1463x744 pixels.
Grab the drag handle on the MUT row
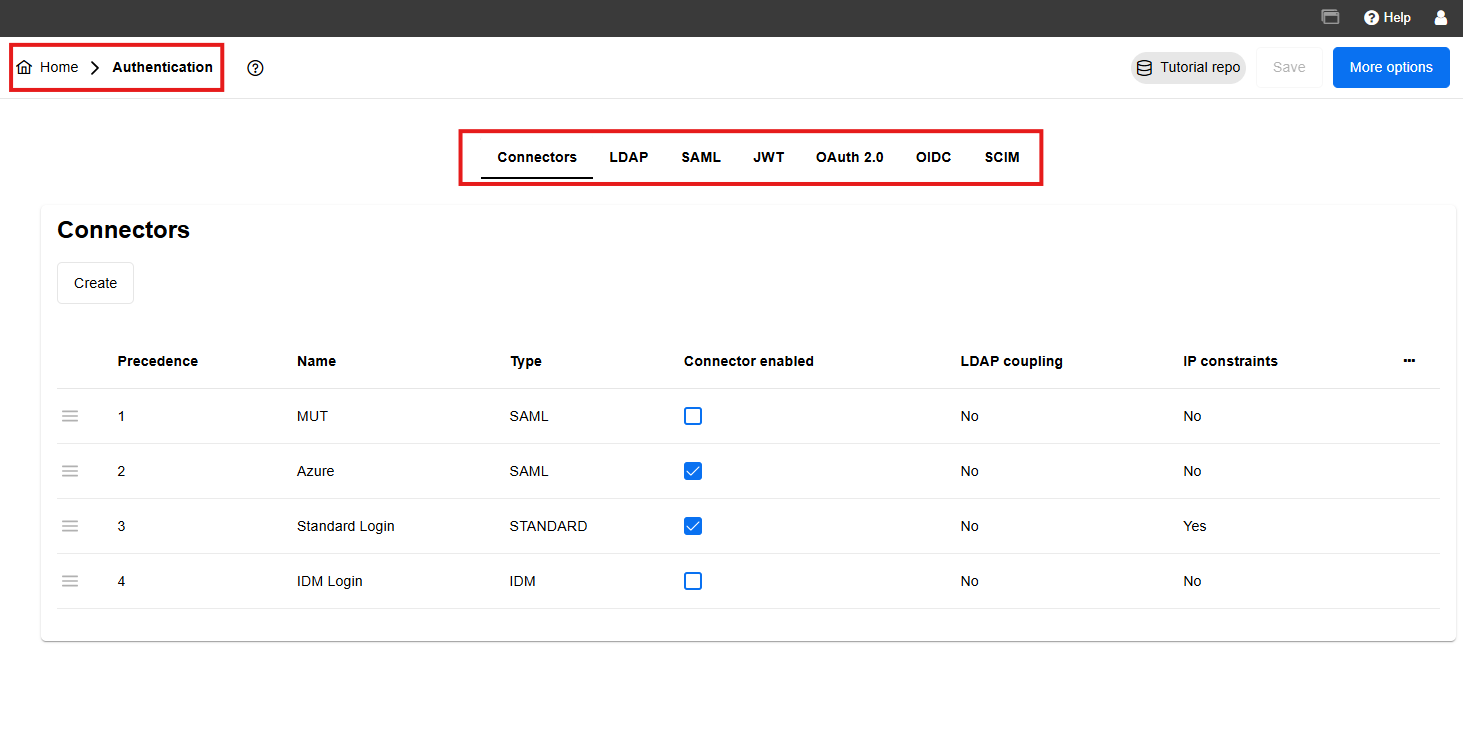click(x=70, y=416)
